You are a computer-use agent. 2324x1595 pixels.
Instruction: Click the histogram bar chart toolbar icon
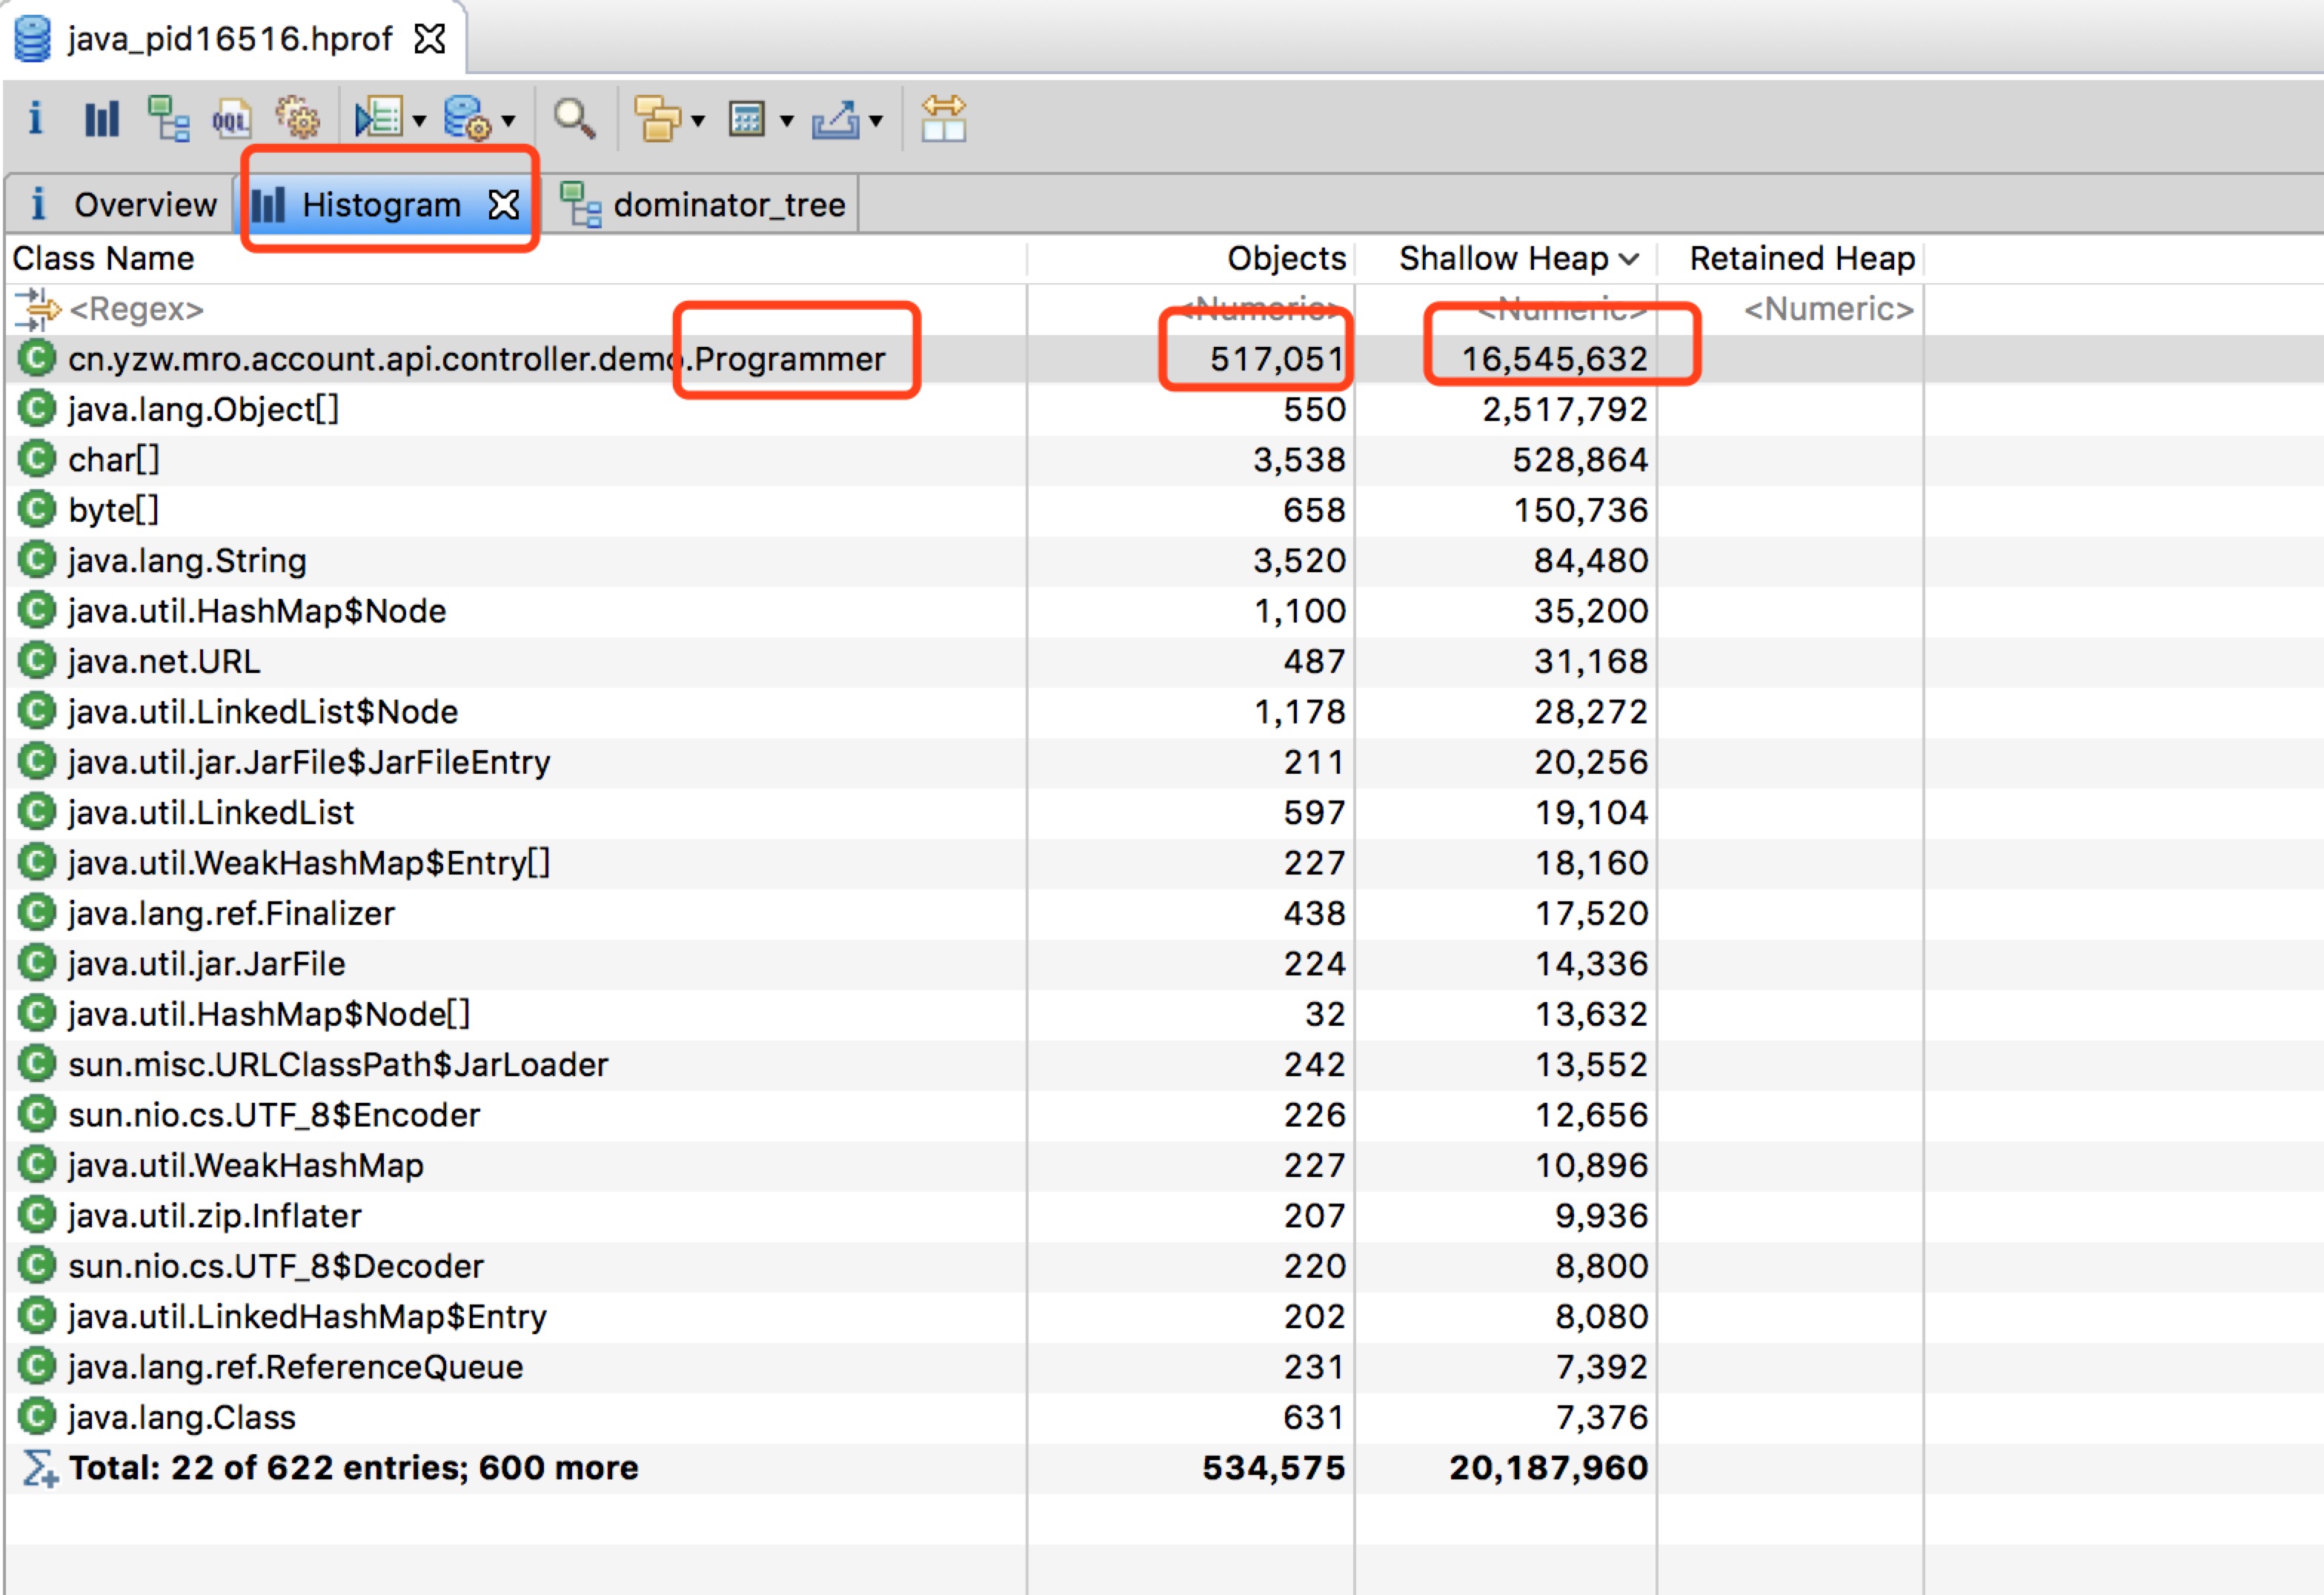(x=101, y=119)
